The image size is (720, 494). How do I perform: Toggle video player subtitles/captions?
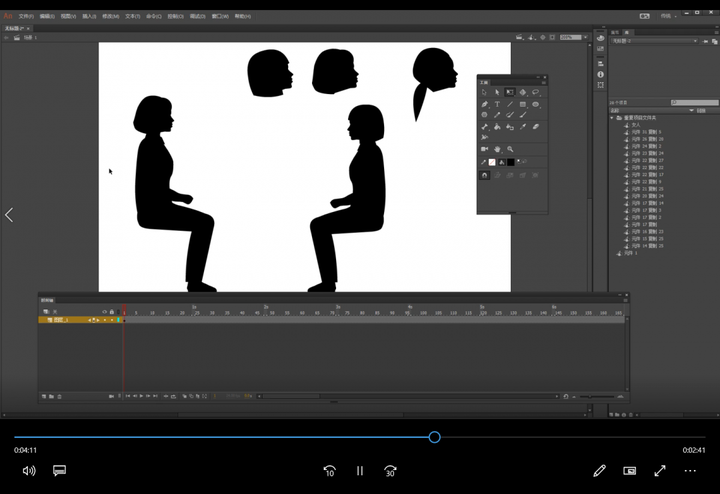click(x=59, y=470)
